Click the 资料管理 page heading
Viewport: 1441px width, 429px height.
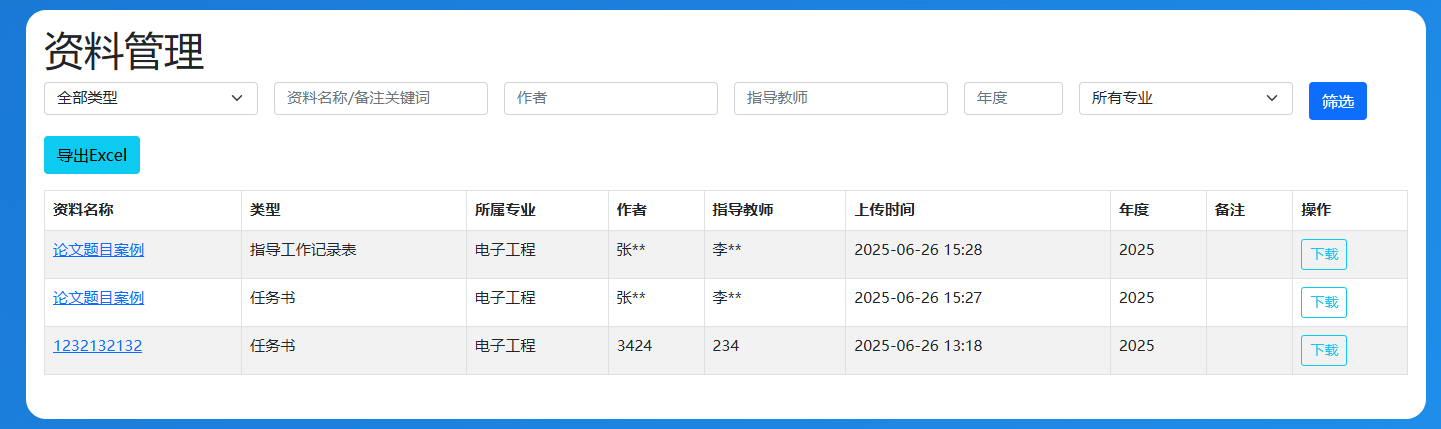[124, 51]
